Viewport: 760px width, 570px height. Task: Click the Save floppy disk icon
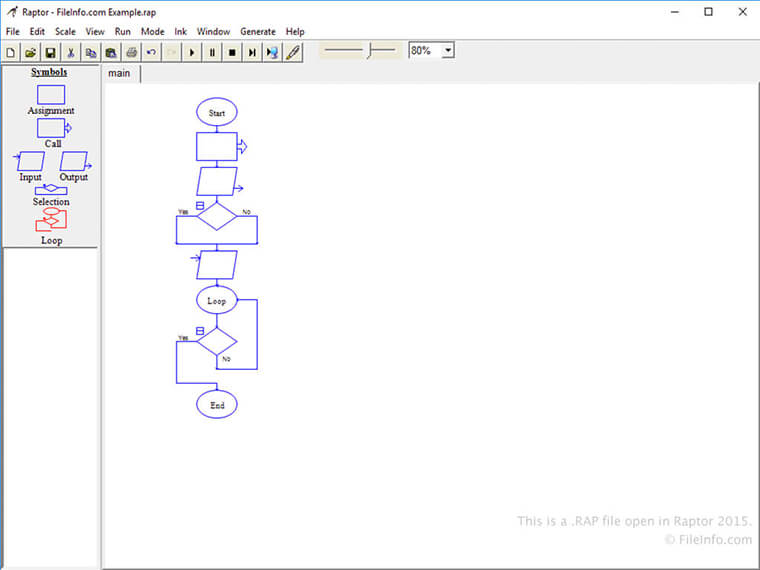[x=50, y=52]
